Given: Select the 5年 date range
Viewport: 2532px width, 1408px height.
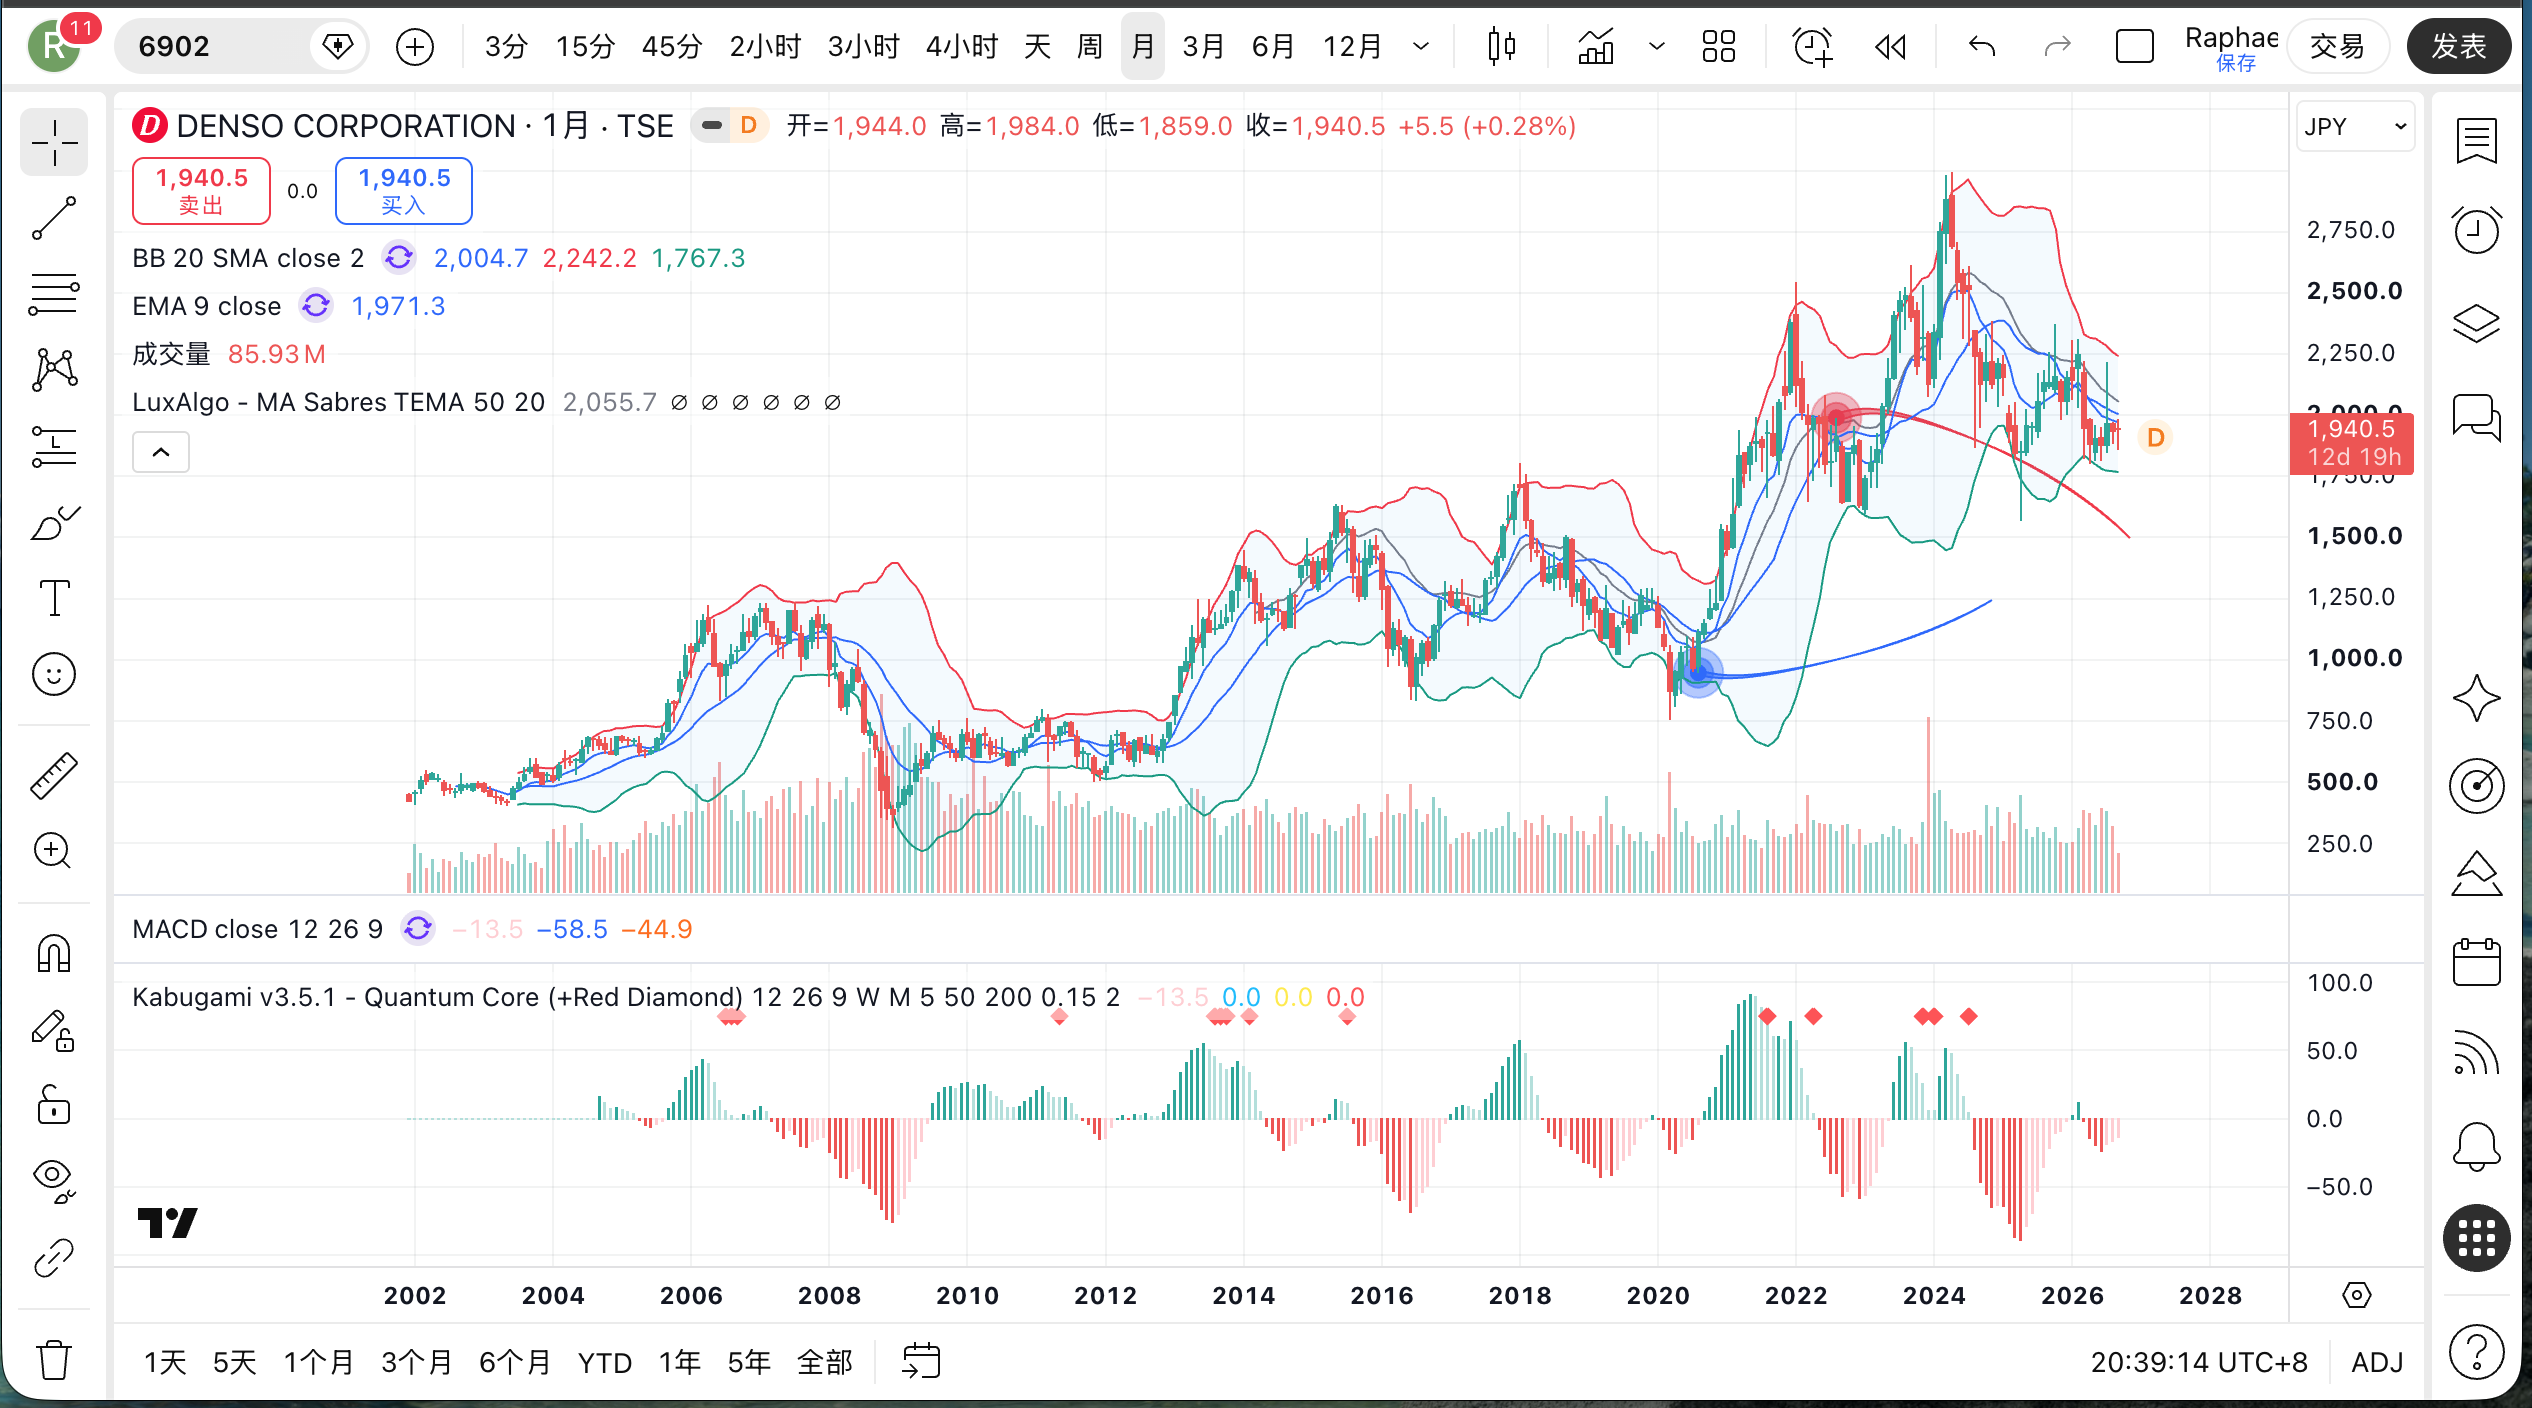Looking at the screenshot, I should point(748,1362).
